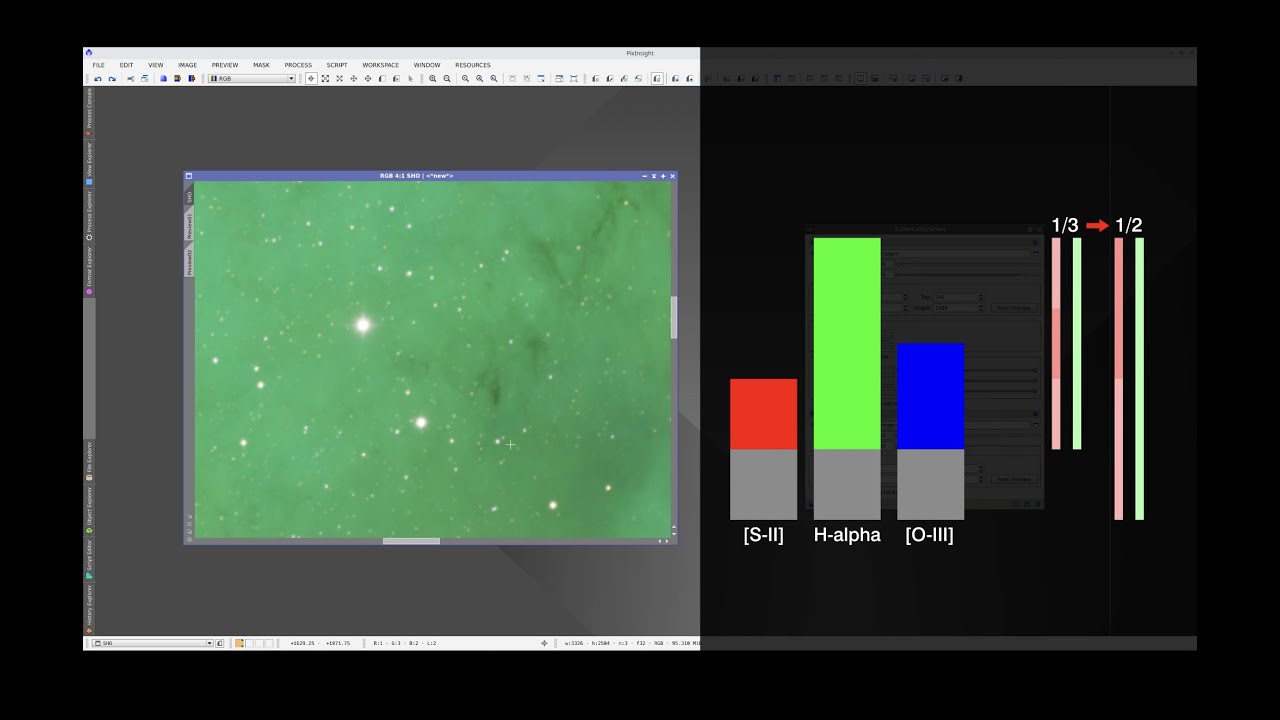Select the Readout mode cursor tool
The height and width of the screenshot is (720, 1280).
click(311, 78)
